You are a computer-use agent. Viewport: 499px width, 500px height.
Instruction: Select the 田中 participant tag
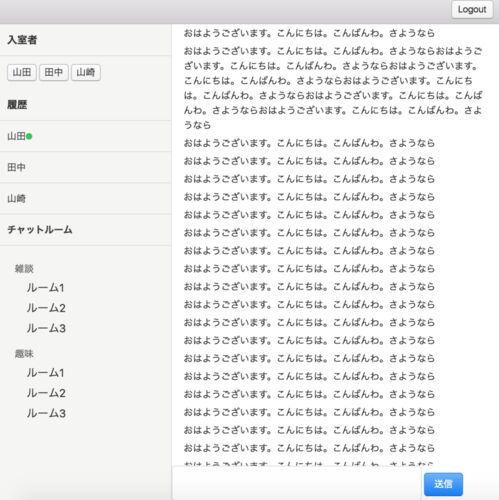coord(54,72)
